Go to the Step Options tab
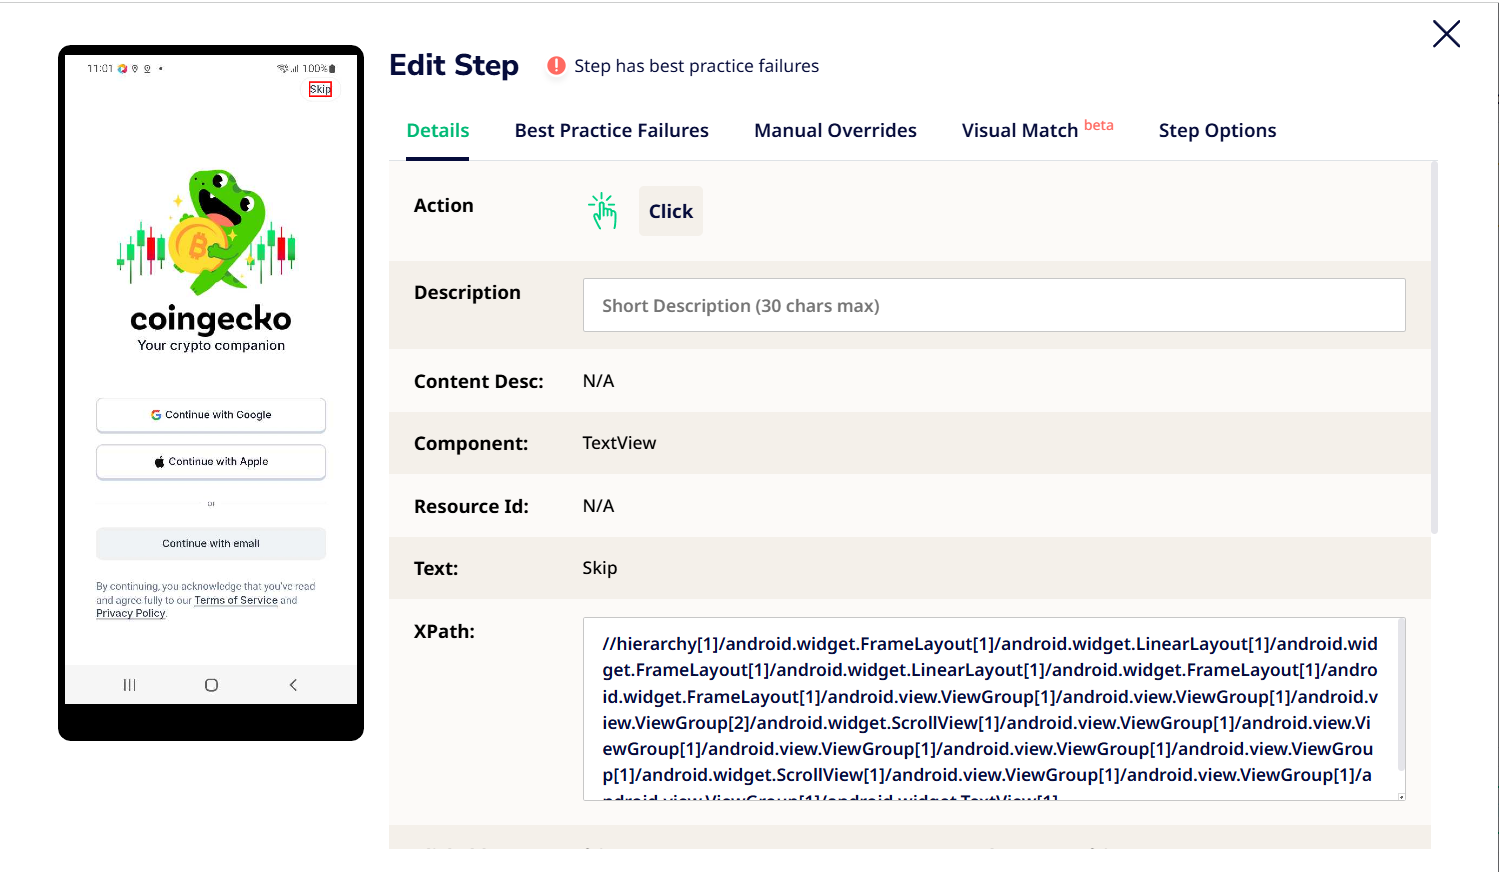The width and height of the screenshot is (1499, 872). 1217,131
